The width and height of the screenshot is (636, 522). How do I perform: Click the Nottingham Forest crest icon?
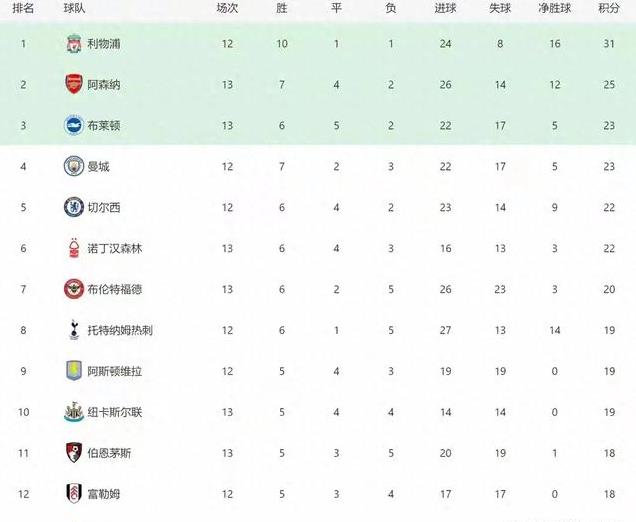pos(73,248)
